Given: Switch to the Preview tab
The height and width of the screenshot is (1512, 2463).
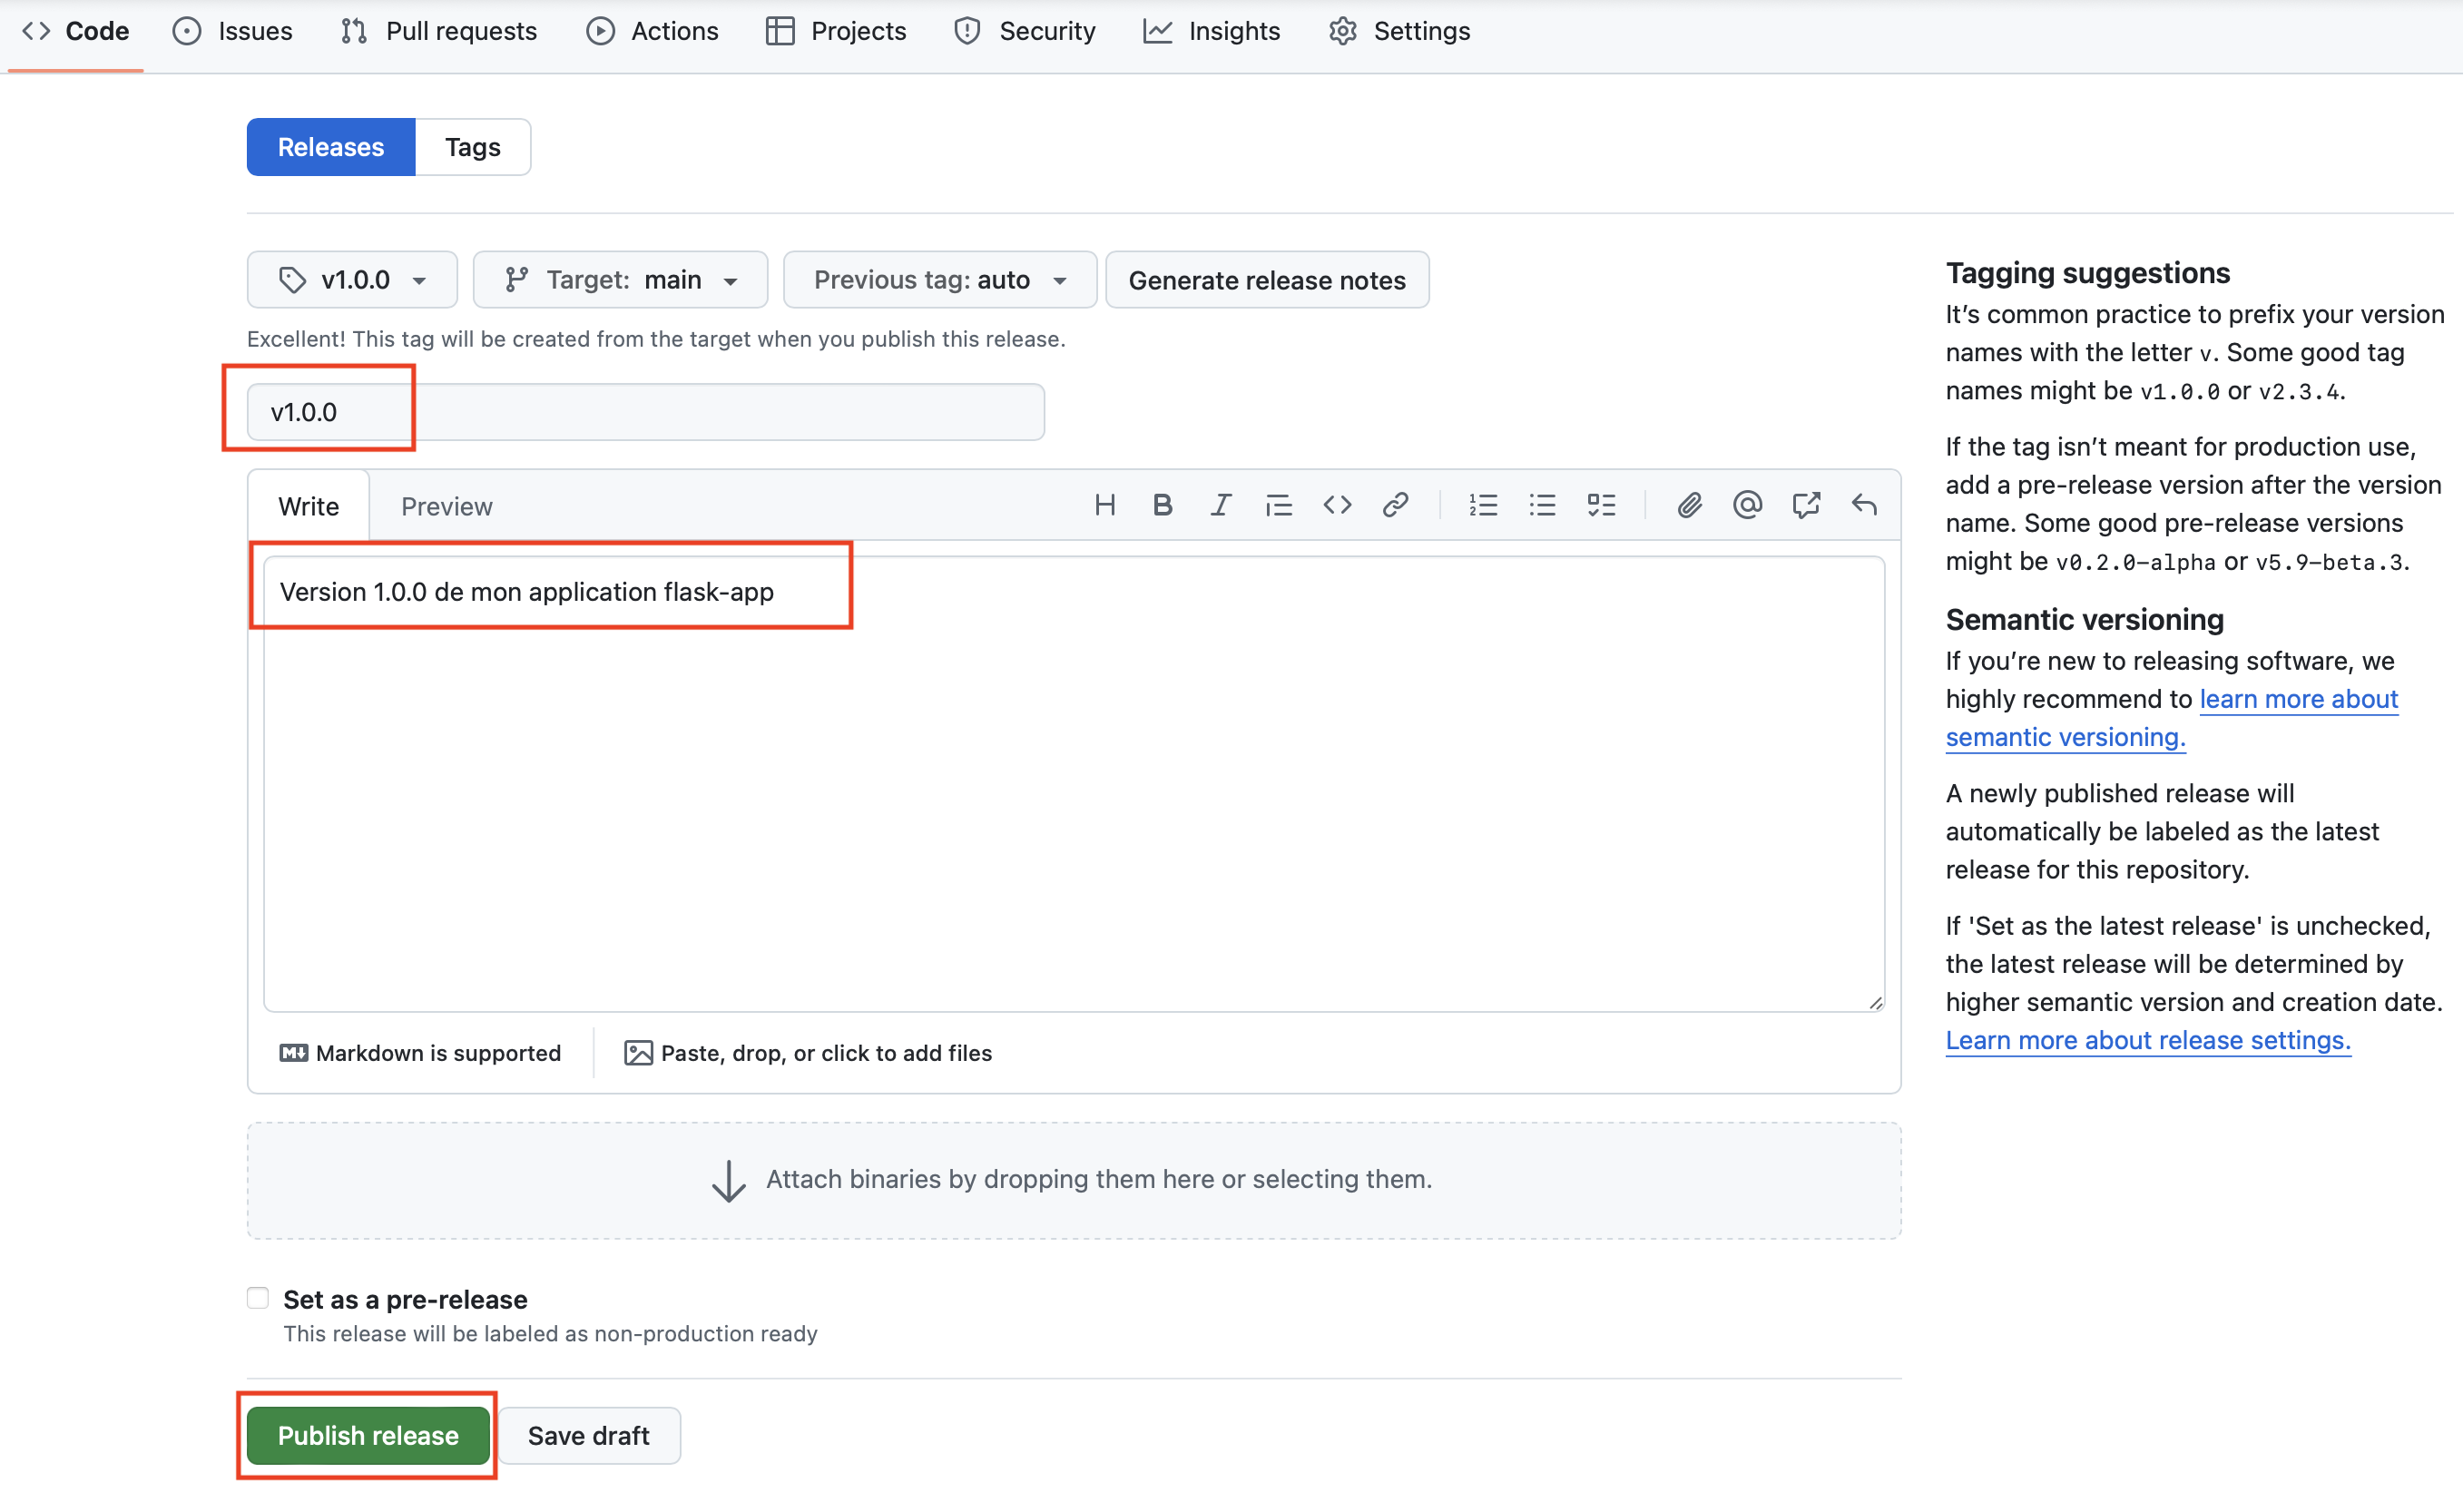Looking at the screenshot, I should tap(446, 506).
